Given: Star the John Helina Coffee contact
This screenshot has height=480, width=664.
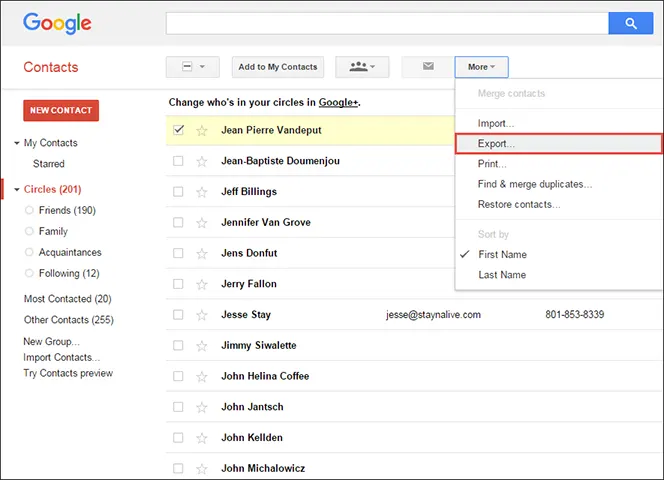Looking at the screenshot, I should (x=202, y=377).
